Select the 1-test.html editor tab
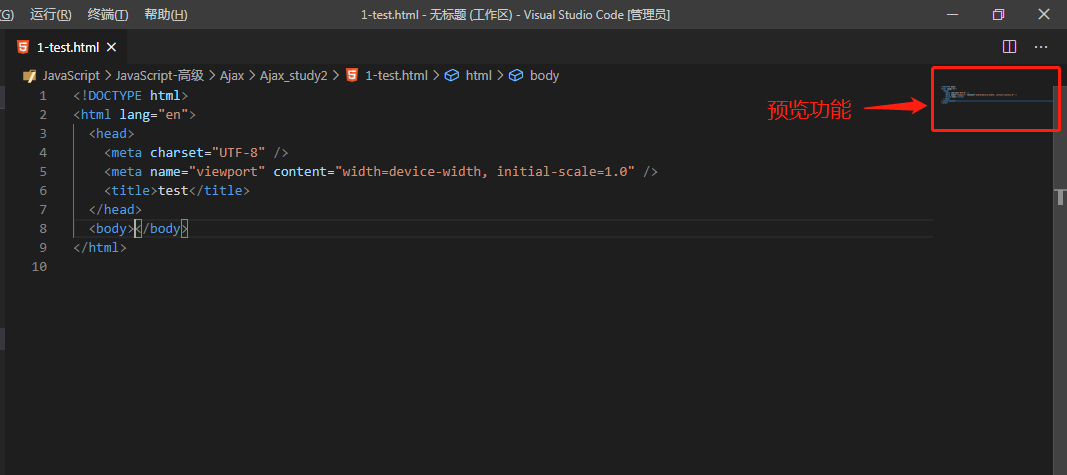The width and height of the screenshot is (1067, 475). (x=67, y=47)
